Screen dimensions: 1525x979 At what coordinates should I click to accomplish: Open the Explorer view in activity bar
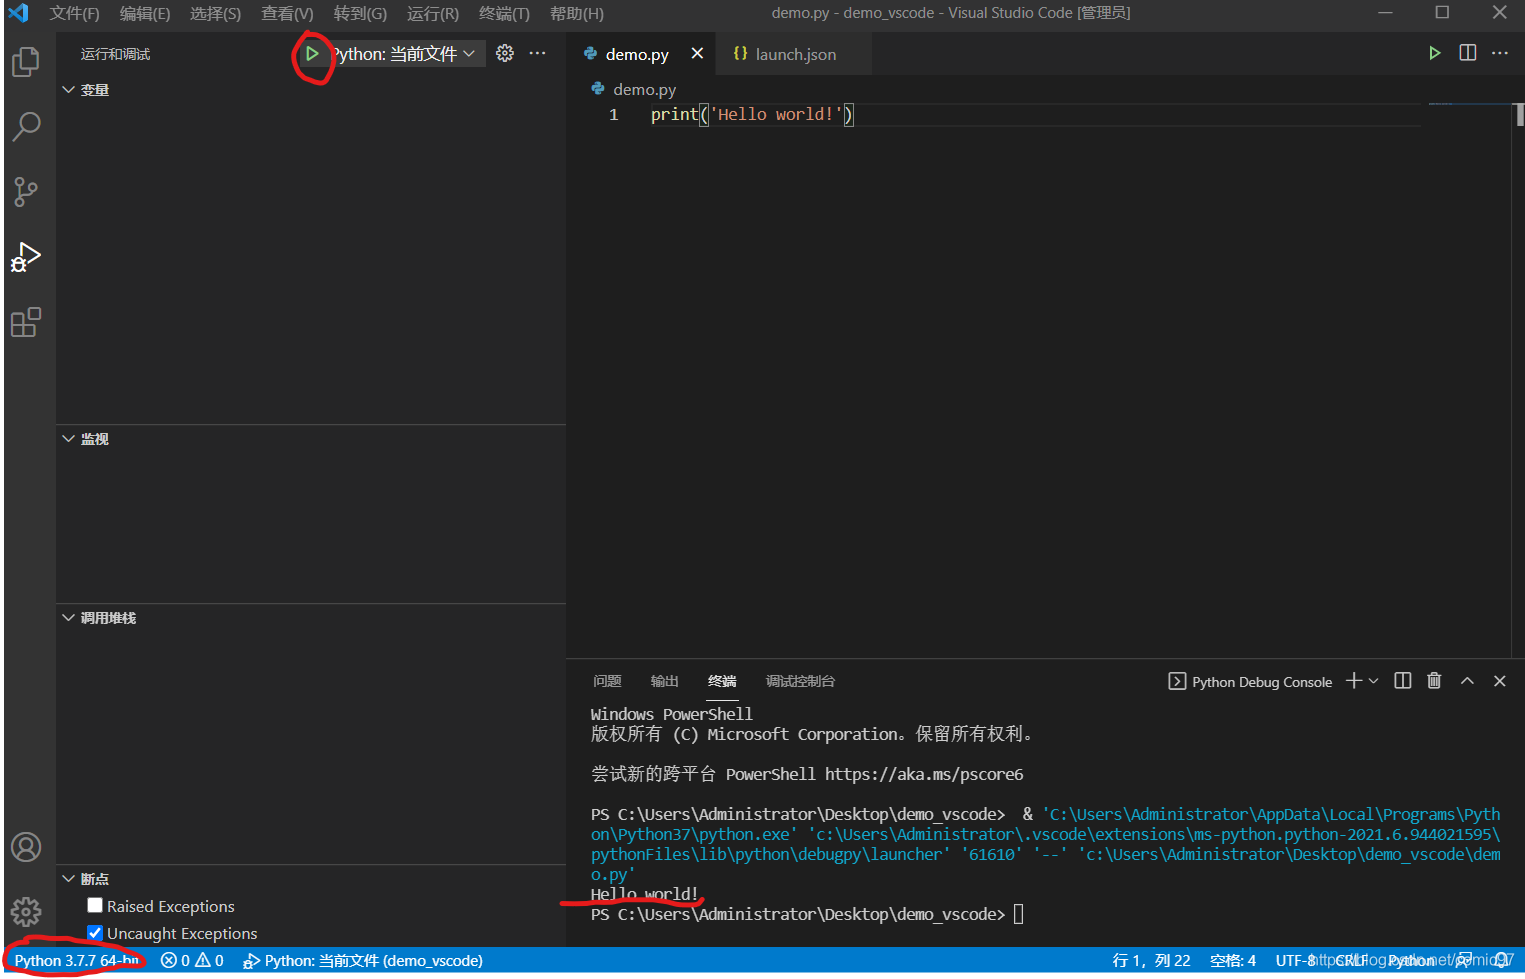26,62
